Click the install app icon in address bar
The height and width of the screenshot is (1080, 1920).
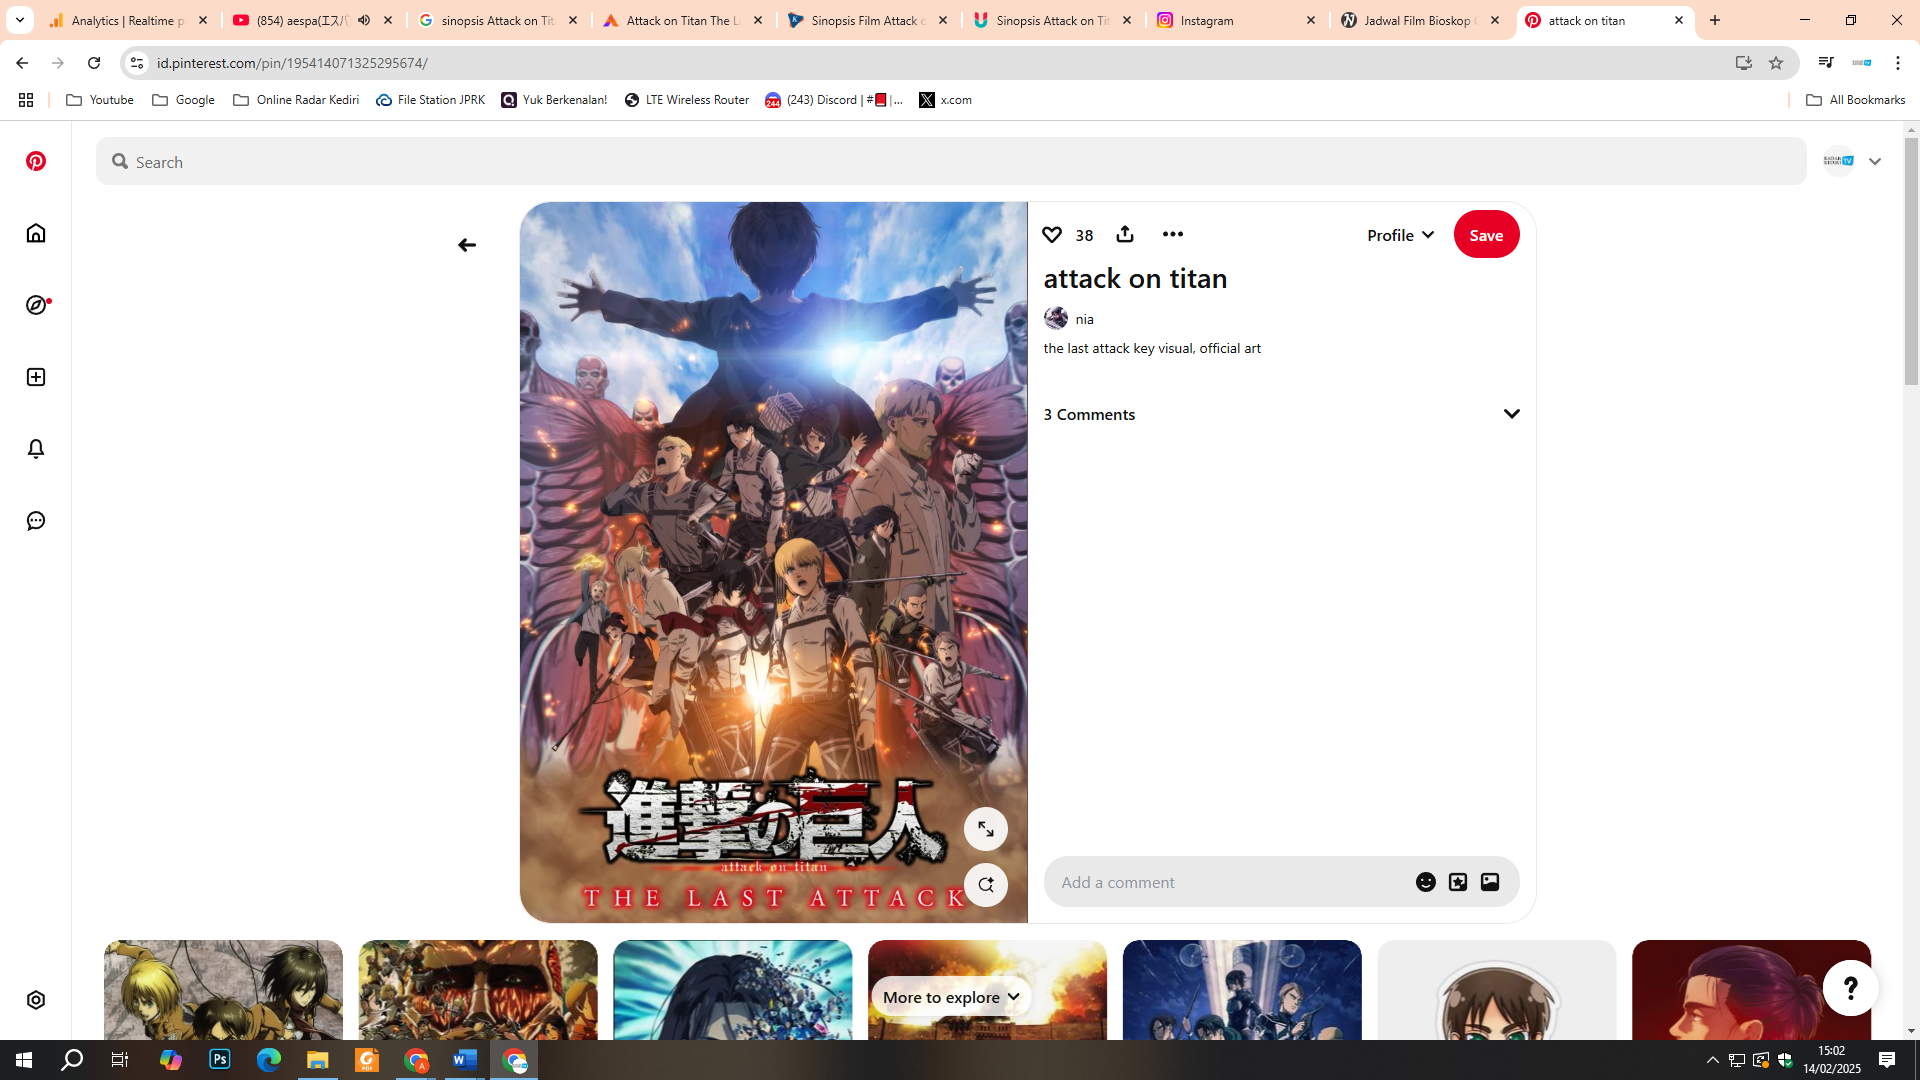[1744, 63]
